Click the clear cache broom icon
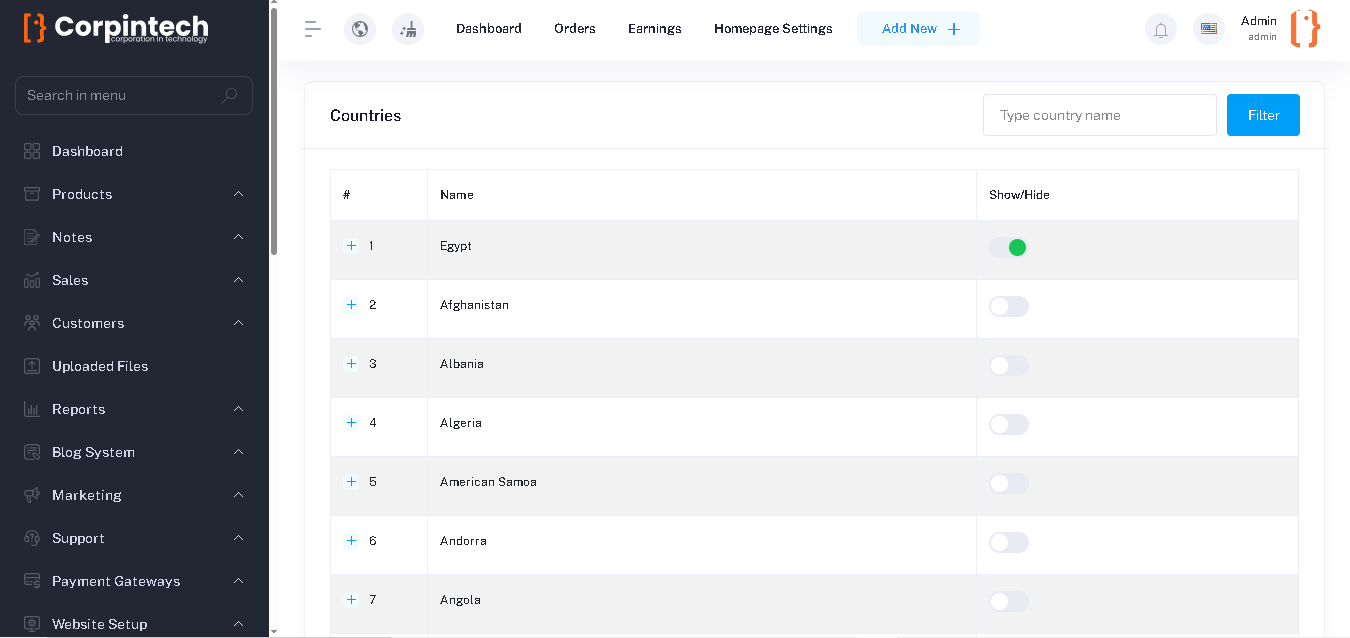This screenshot has width=1350, height=638. pos(408,29)
